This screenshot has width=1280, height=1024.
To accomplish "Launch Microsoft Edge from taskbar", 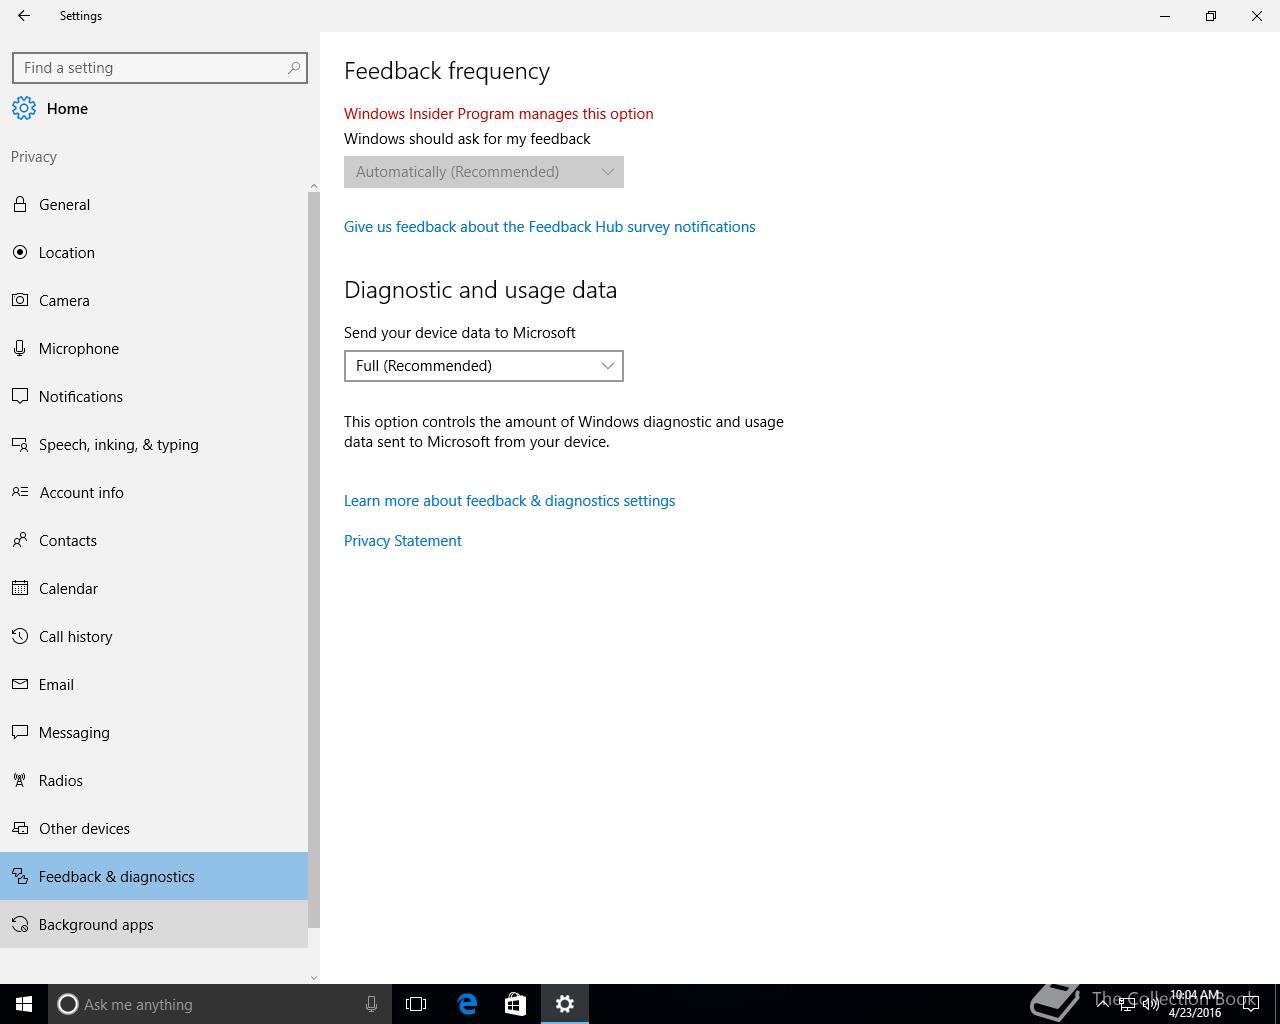I will tap(467, 1004).
